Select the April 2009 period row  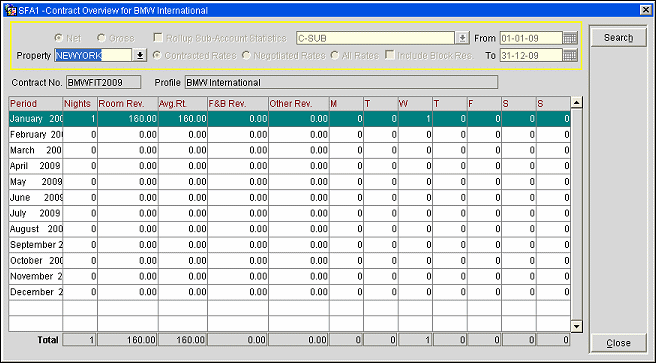point(289,166)
